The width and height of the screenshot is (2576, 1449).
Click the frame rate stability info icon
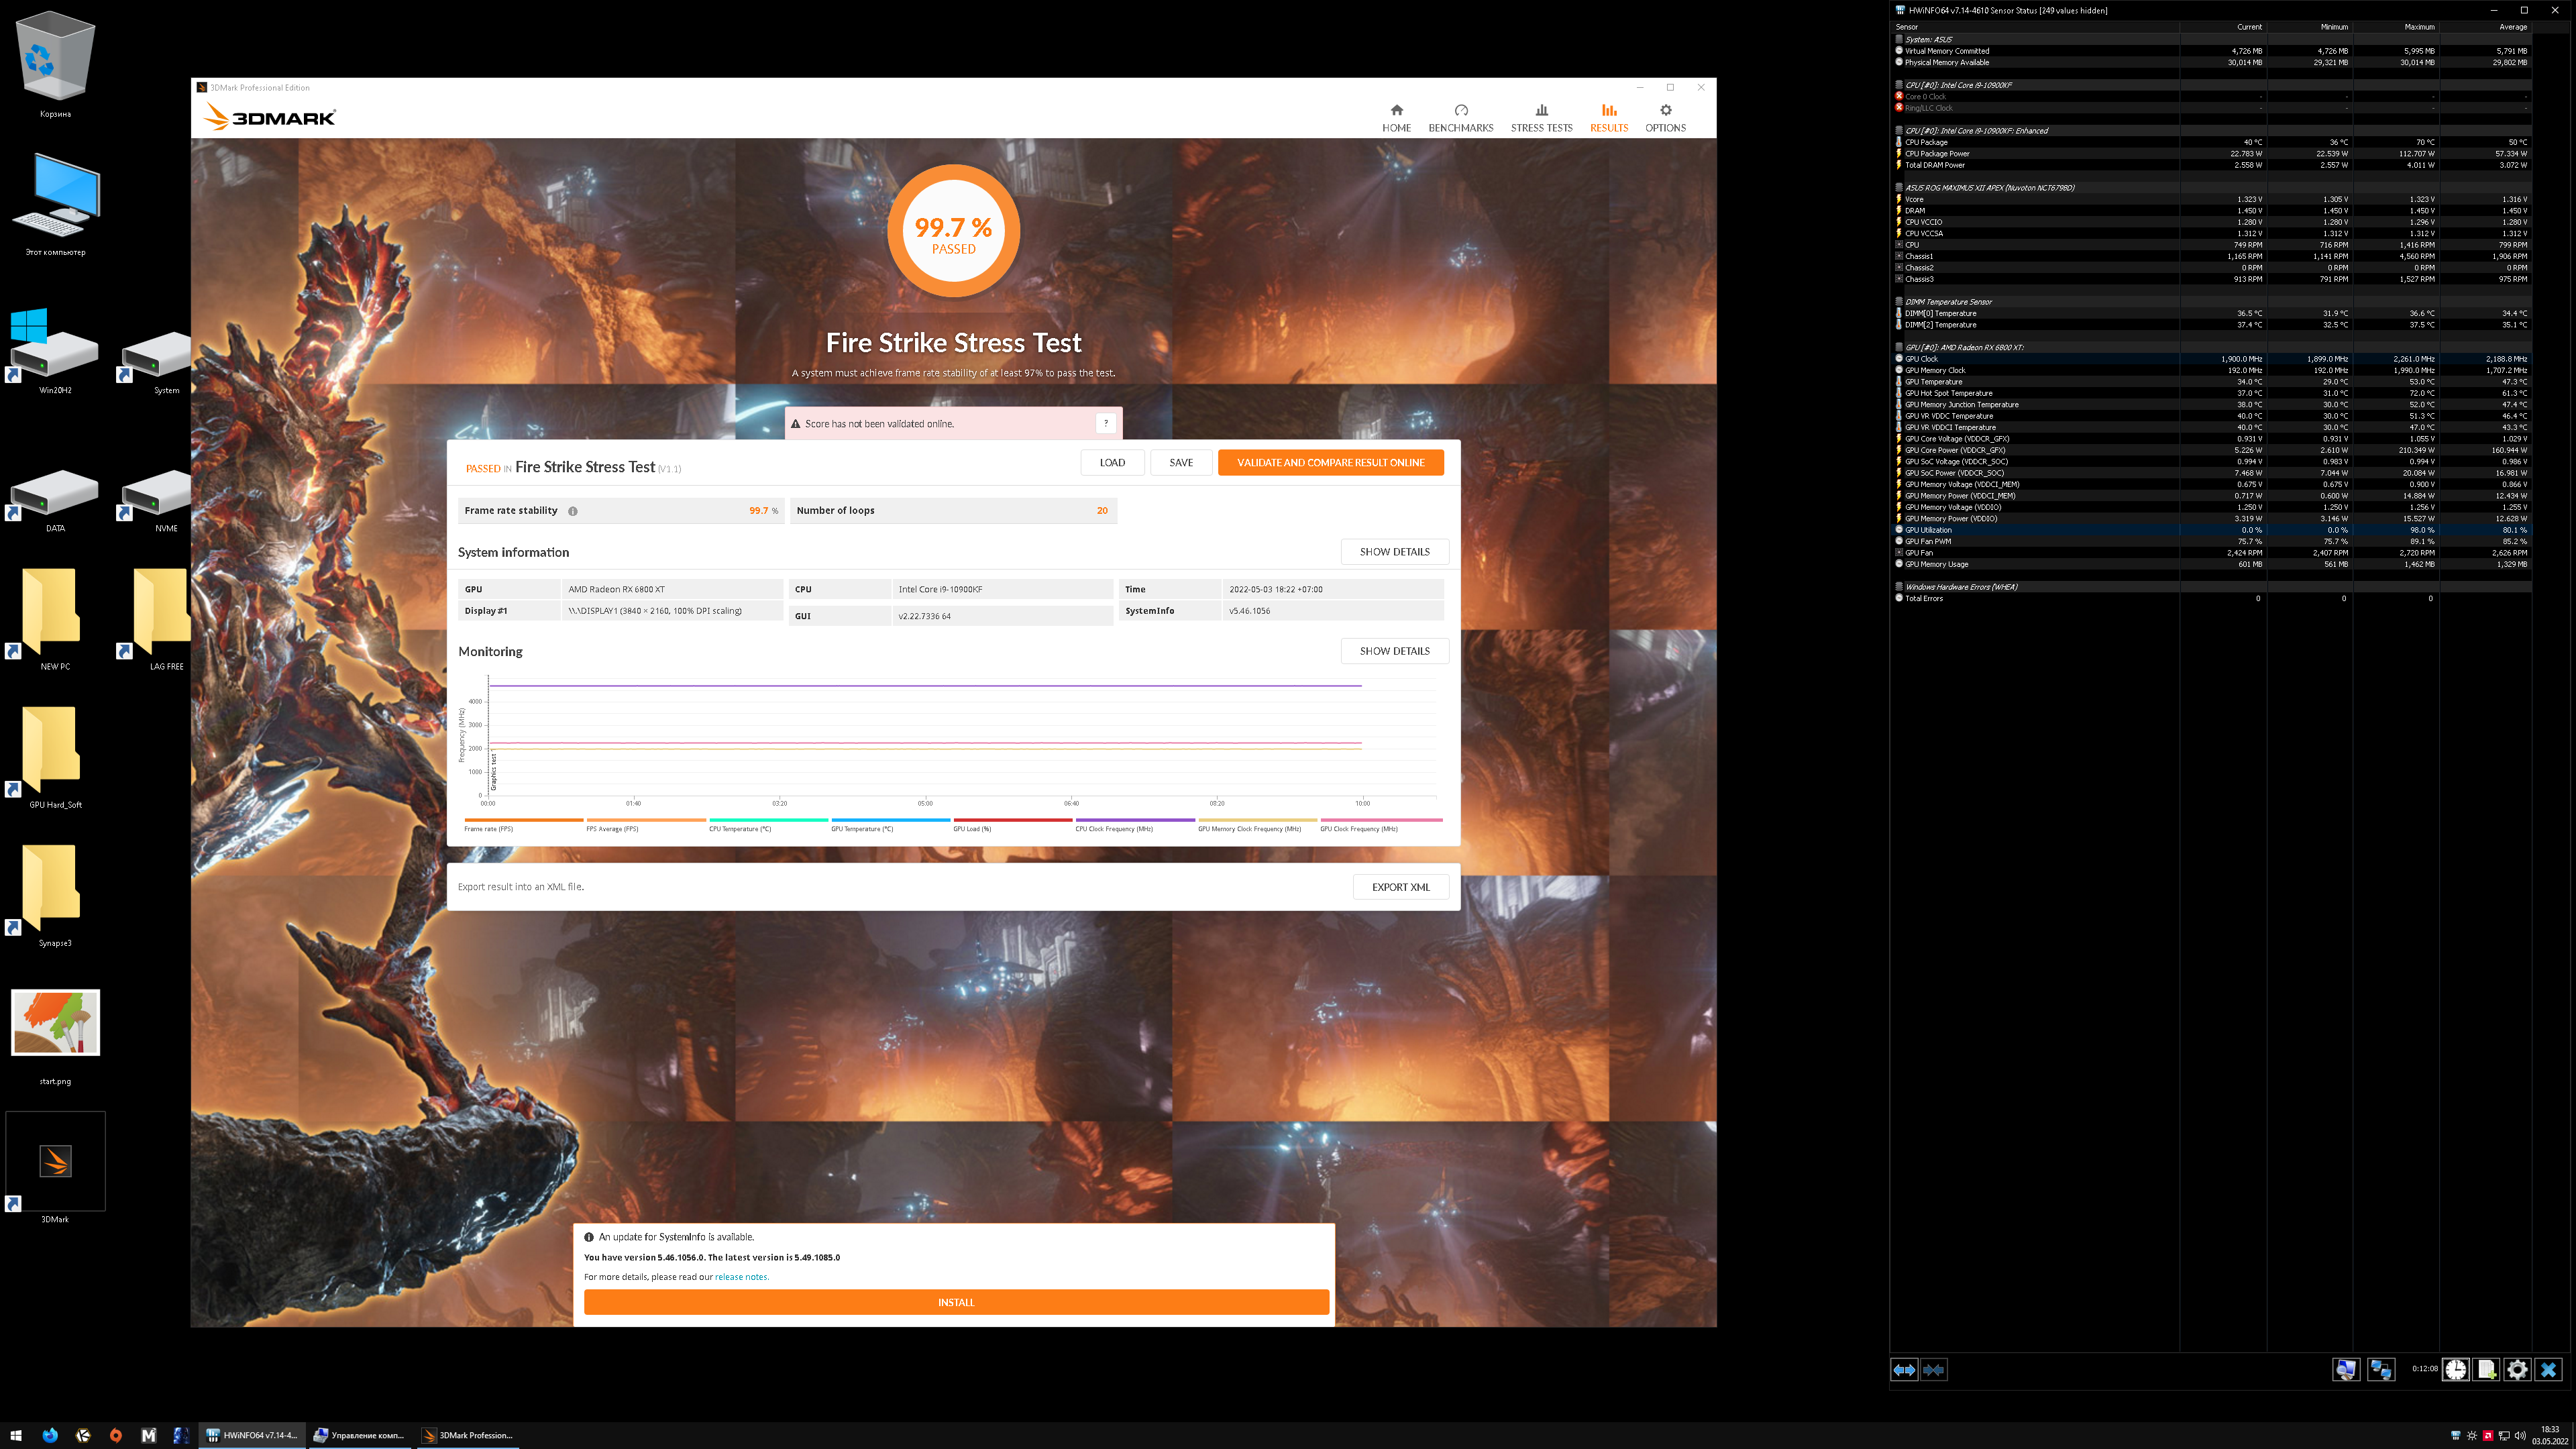pyautogui.click(x=573, y=511)
